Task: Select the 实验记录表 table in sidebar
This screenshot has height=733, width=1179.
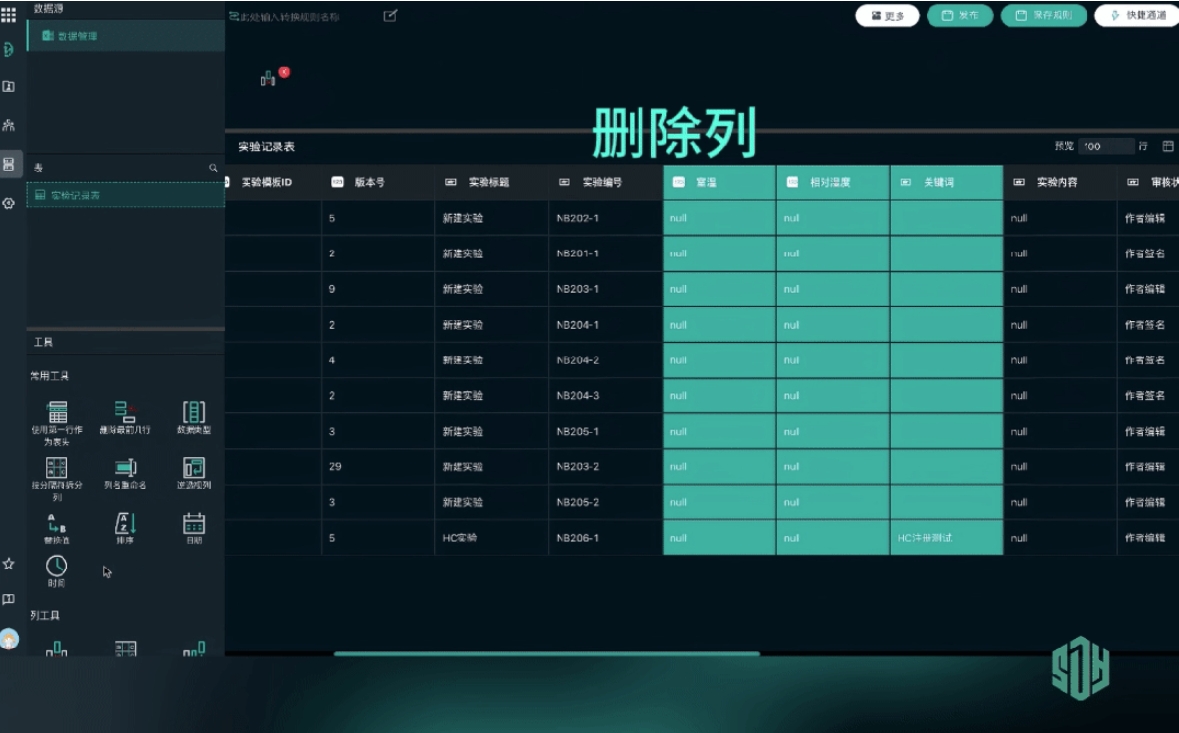Action: point(75,195)
